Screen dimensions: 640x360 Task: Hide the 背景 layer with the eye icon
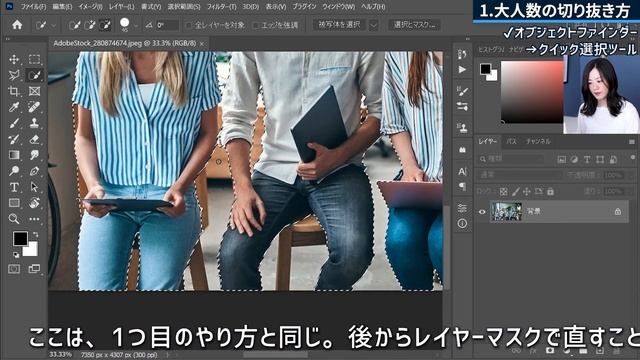pos(482,212)
